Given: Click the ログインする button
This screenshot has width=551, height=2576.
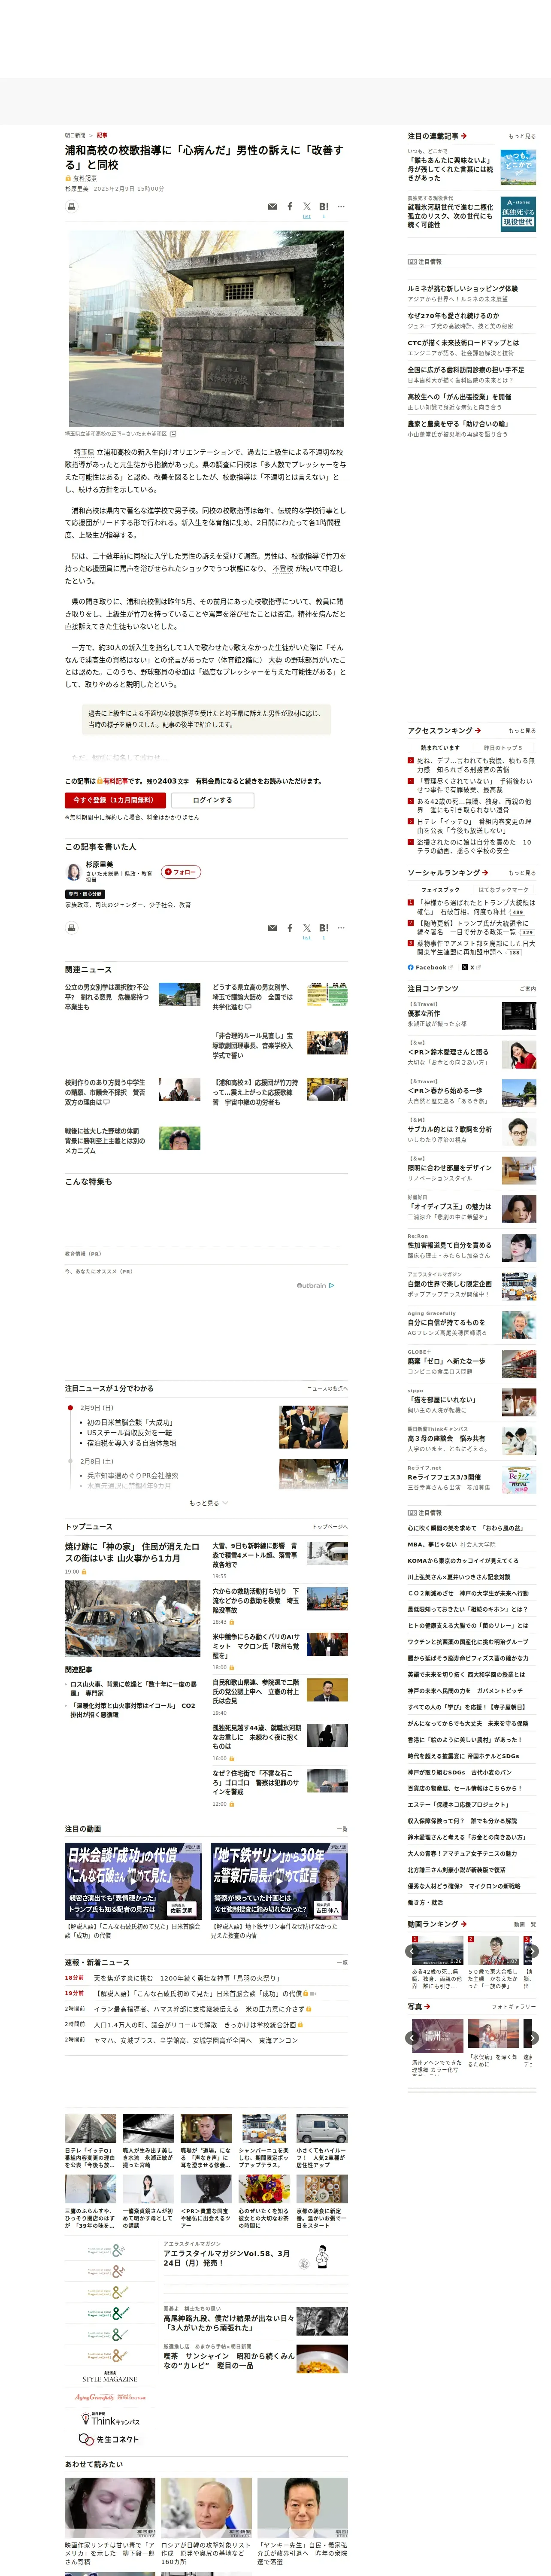Looking at the screenshot, I should pyautogui.click(x=212, y=800).
